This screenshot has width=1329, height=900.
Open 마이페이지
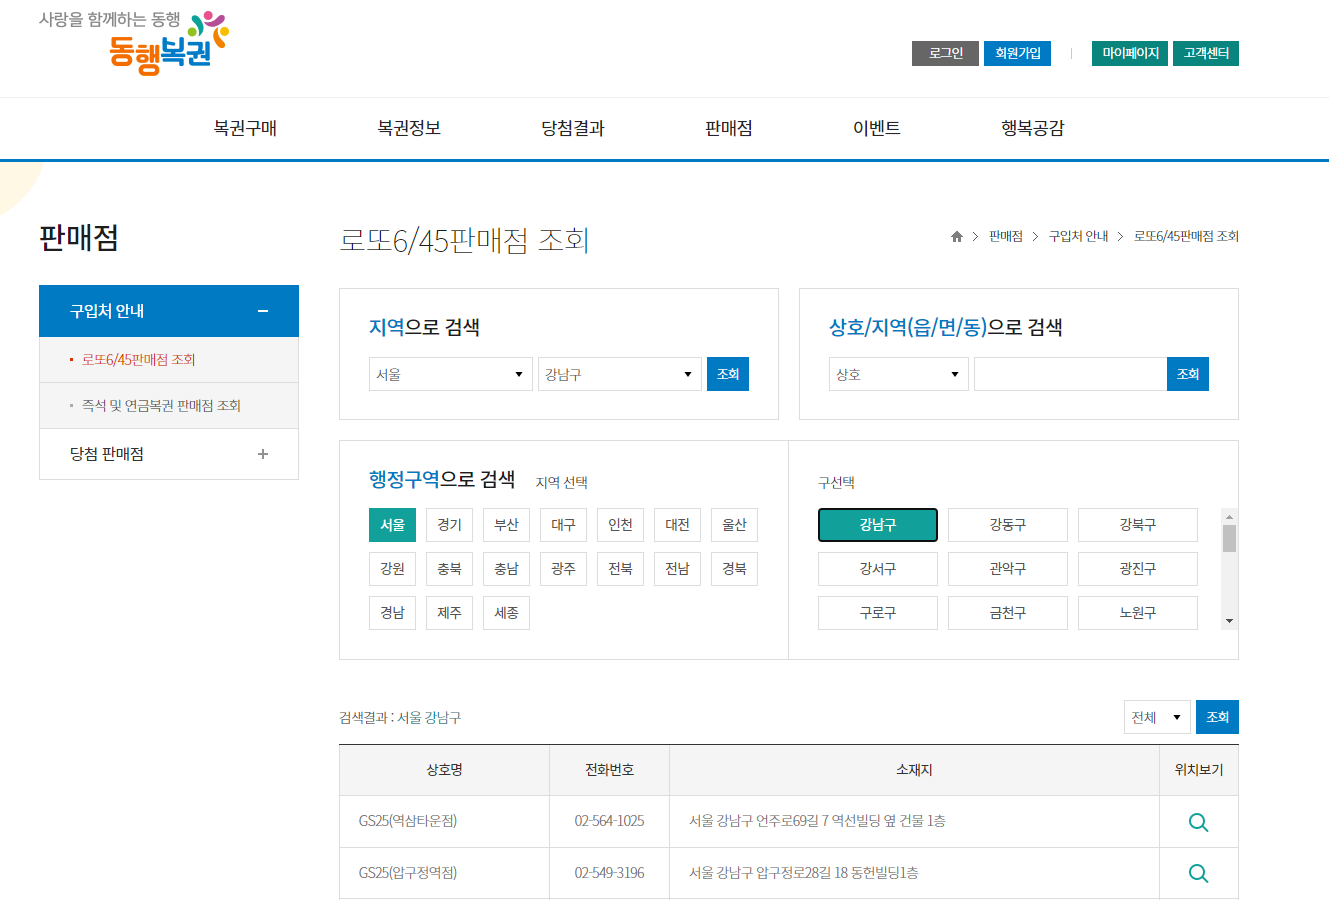(1130, 53)
